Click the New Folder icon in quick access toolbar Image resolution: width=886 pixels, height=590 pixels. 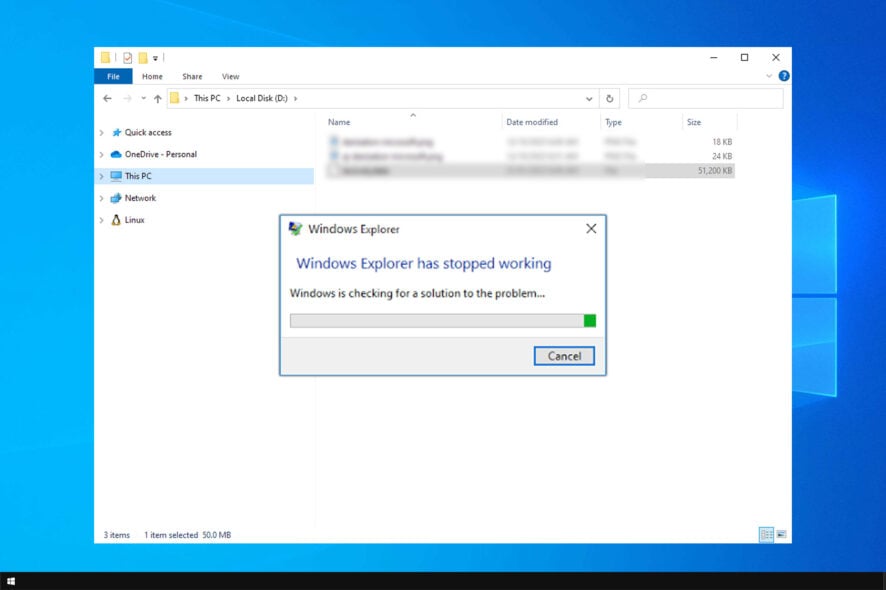point(141,57)
